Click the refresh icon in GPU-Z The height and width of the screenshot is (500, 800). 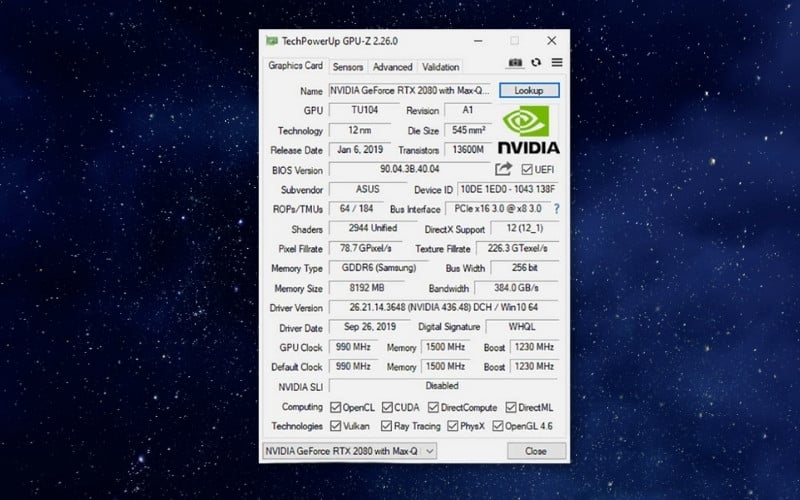tap(536, 62)
